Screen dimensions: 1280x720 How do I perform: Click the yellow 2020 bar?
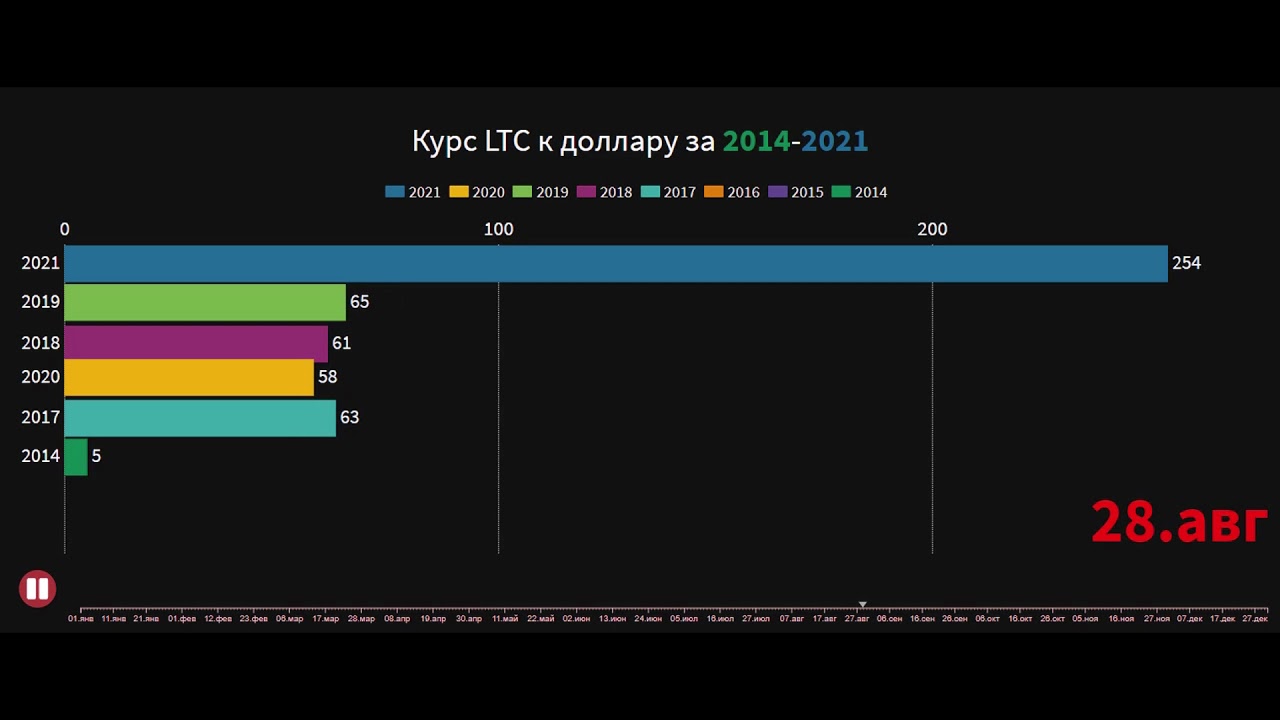[189, 377]
